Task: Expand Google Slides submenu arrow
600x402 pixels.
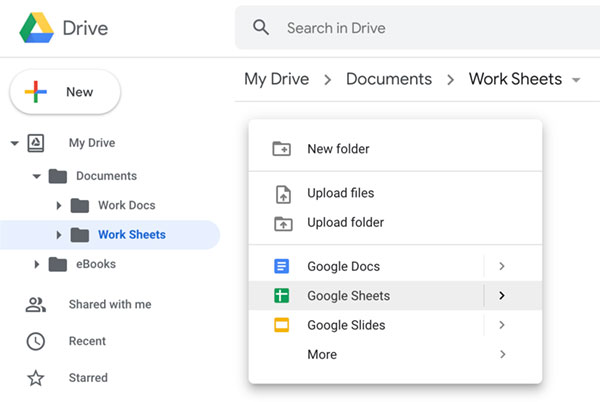Action: tap(502, 325)
